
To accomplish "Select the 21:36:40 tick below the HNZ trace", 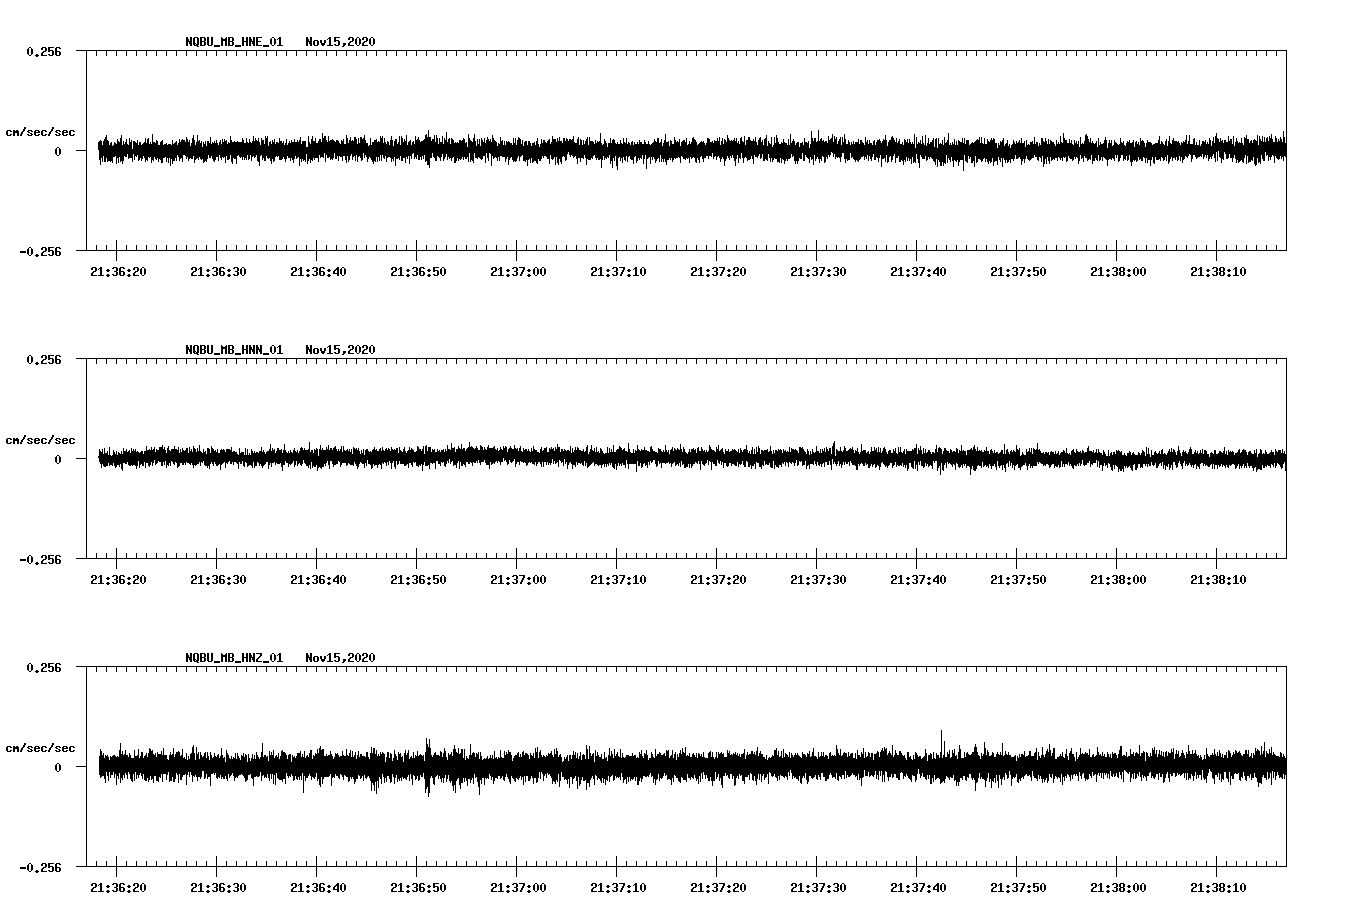I will (317, 885).
